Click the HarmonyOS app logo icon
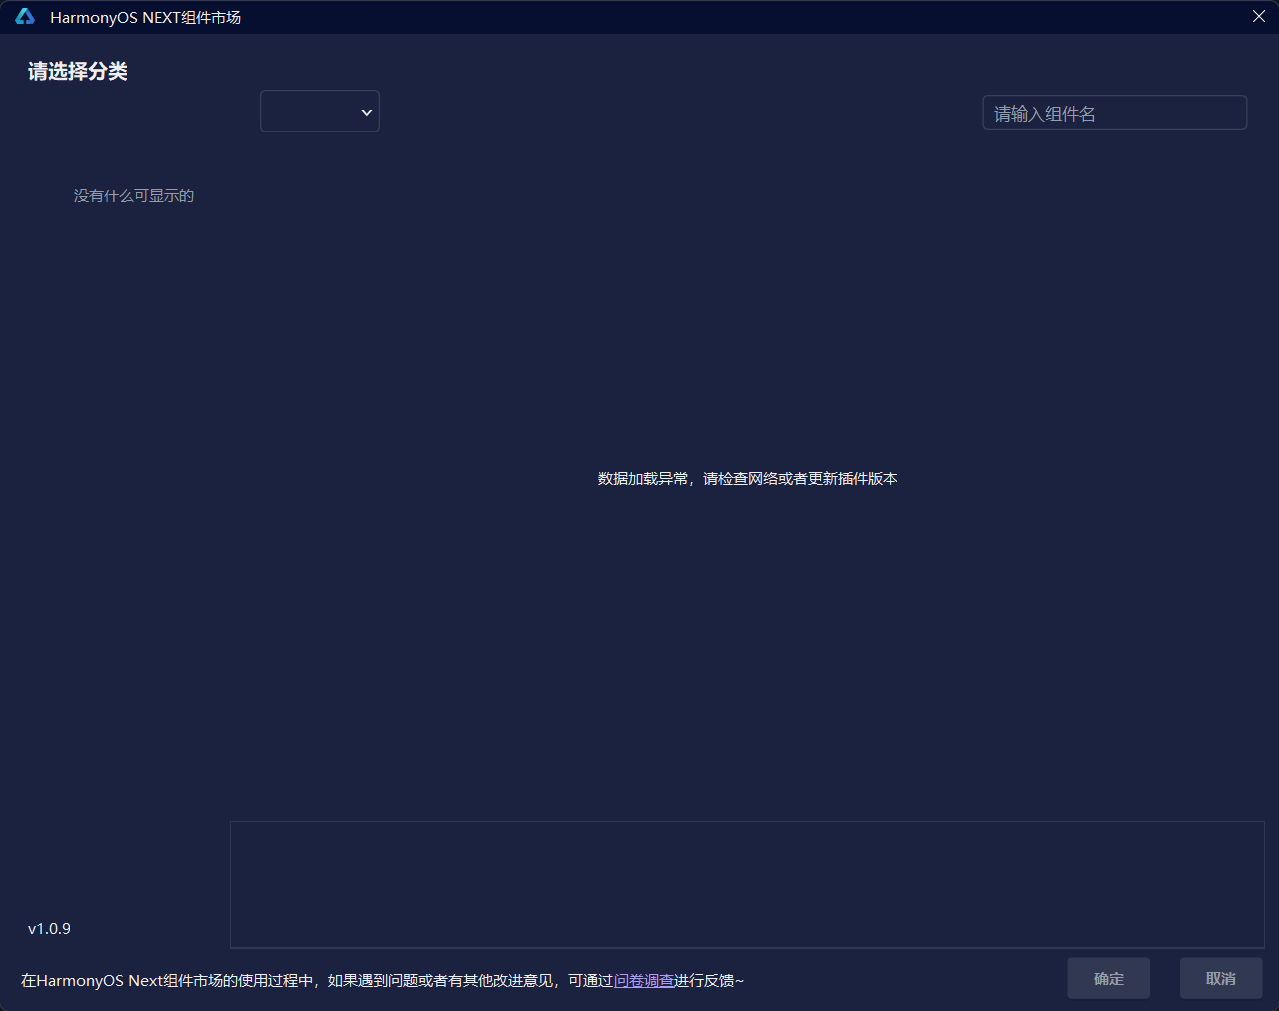The image size is (1279, 1011). [x=25, y=17]
